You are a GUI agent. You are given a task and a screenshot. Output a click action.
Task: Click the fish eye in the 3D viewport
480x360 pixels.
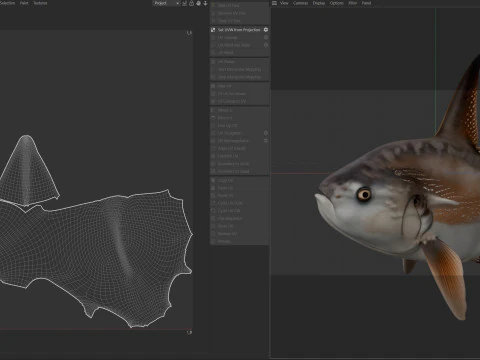364,194
